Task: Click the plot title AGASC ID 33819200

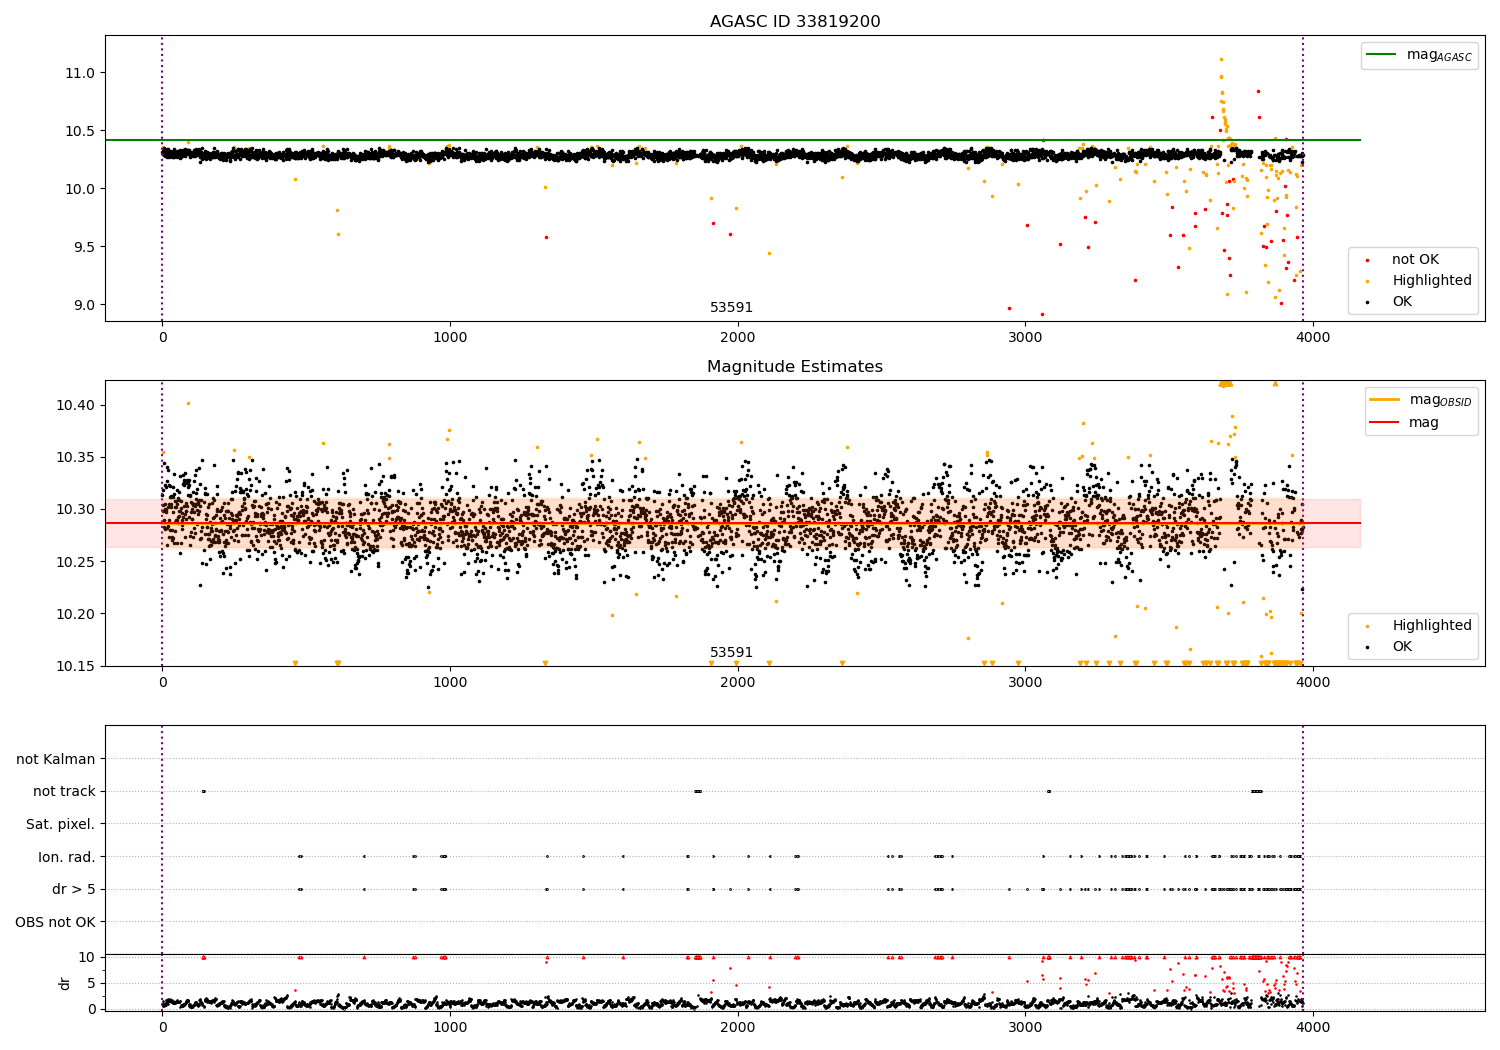Action: tap(795, 22)
